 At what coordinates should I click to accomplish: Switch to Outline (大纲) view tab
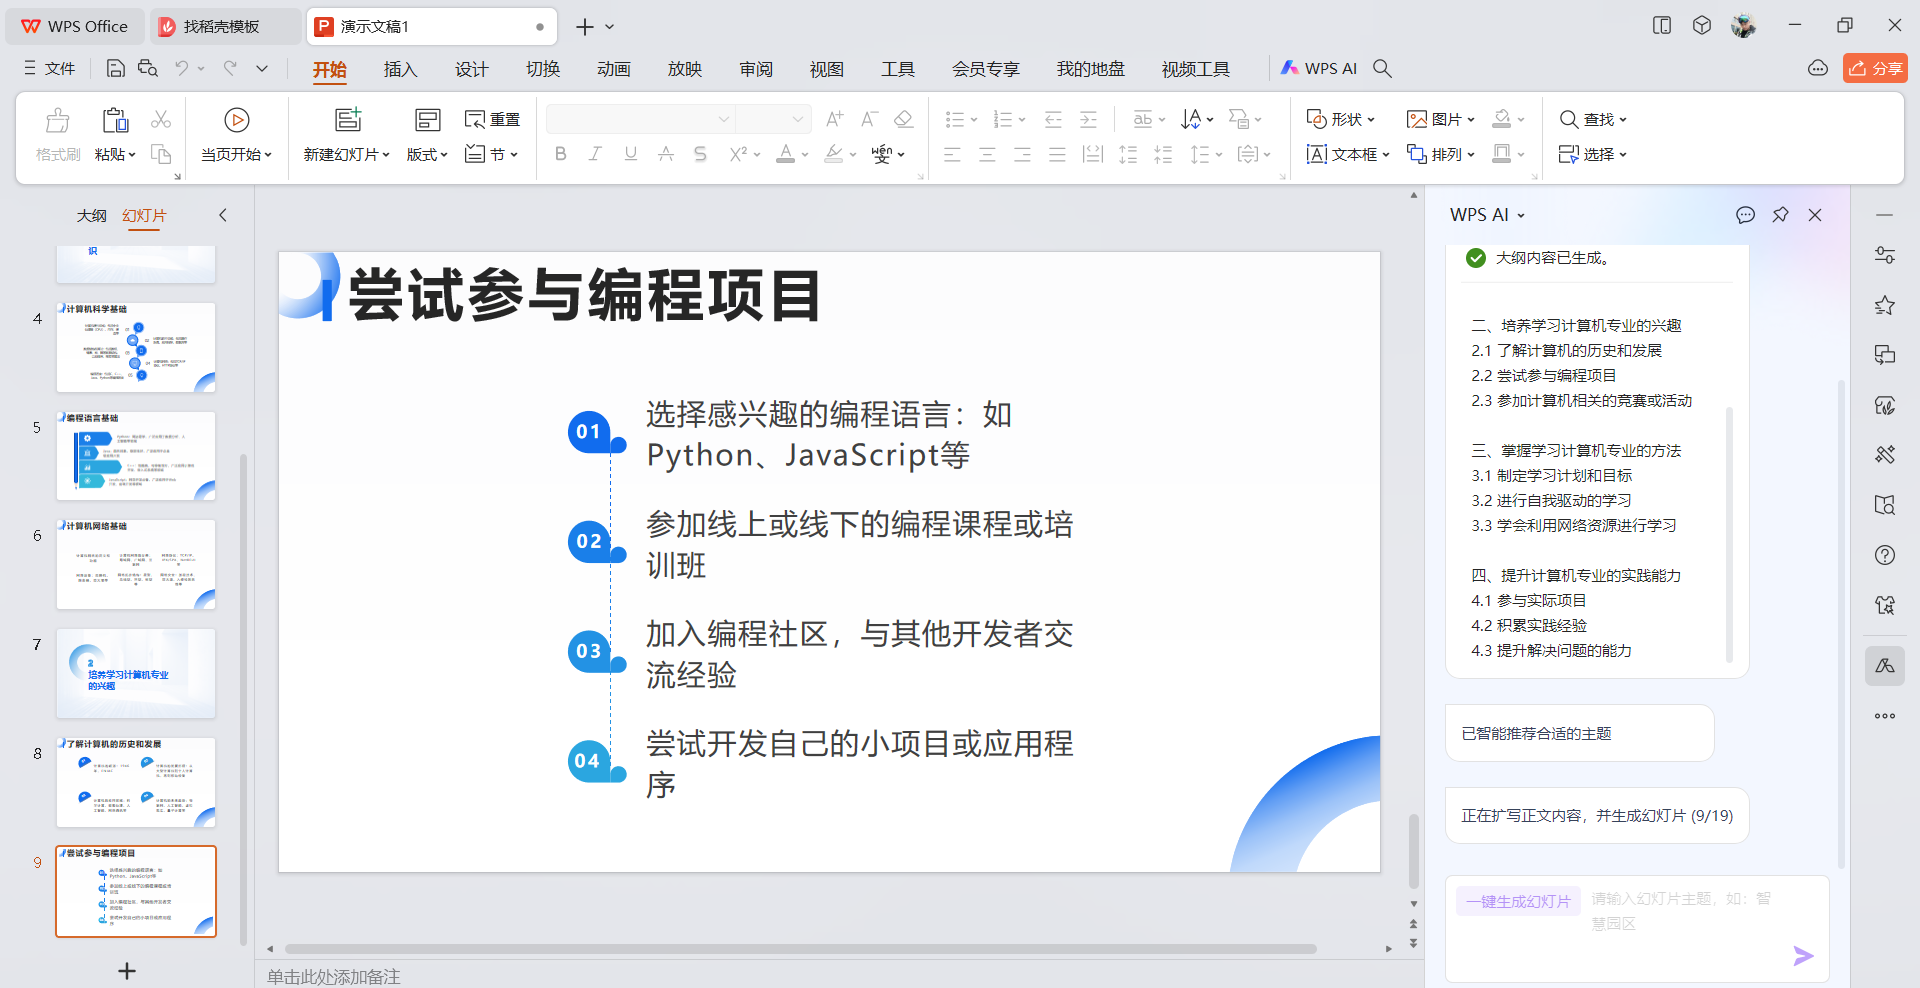pos(92,215)
